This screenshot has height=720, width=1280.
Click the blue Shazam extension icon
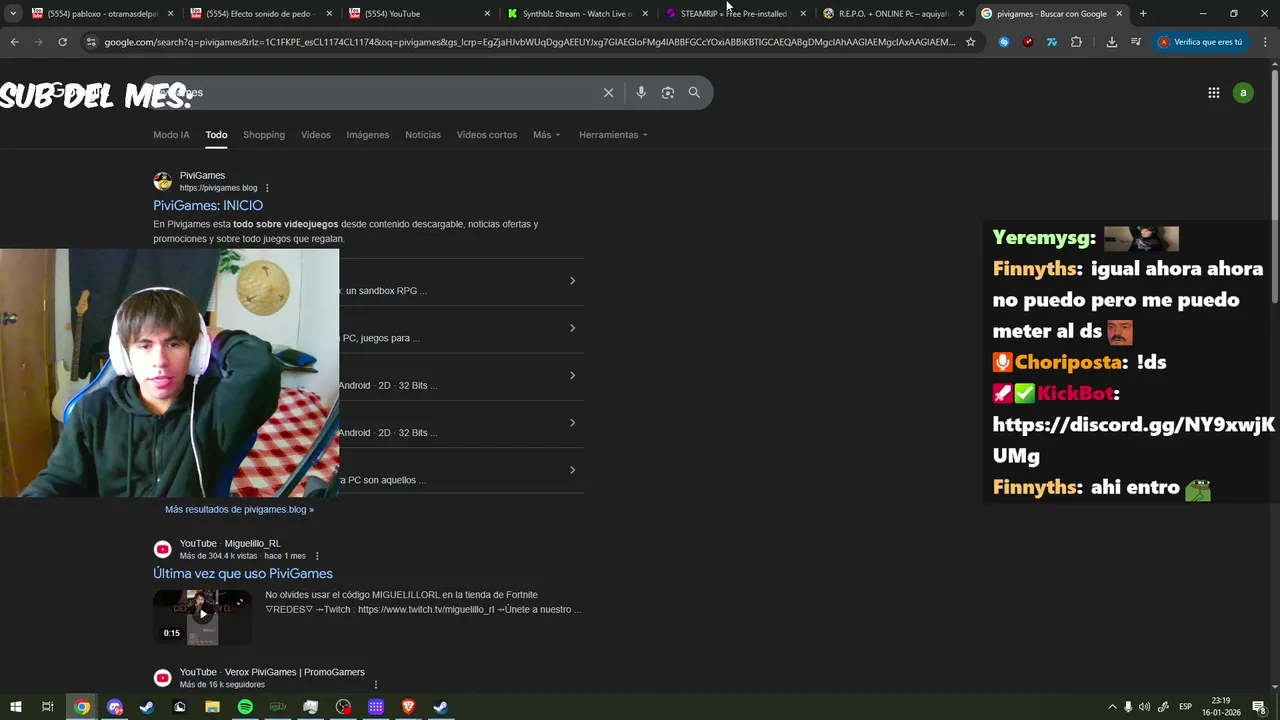pyautogui.click(x=1004, y=42)
